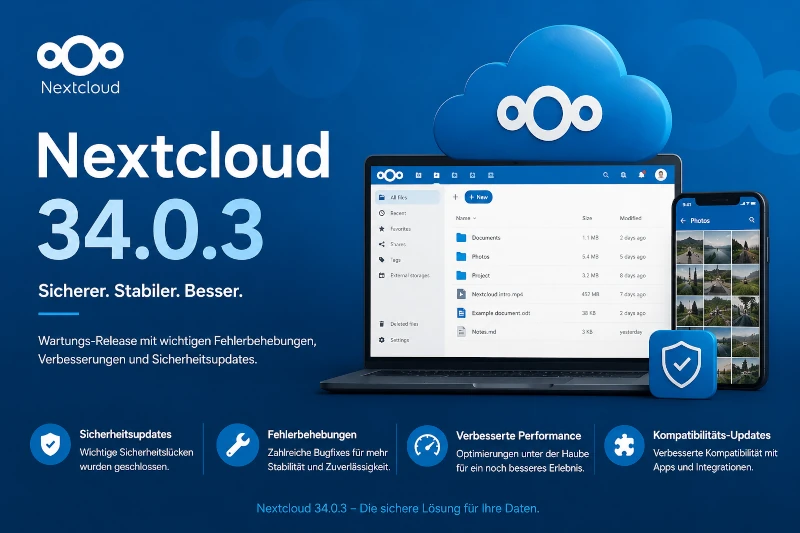The width and height of the screenshot is (800, 533).
Task: Click the blue New button
Action: (479, 197)
